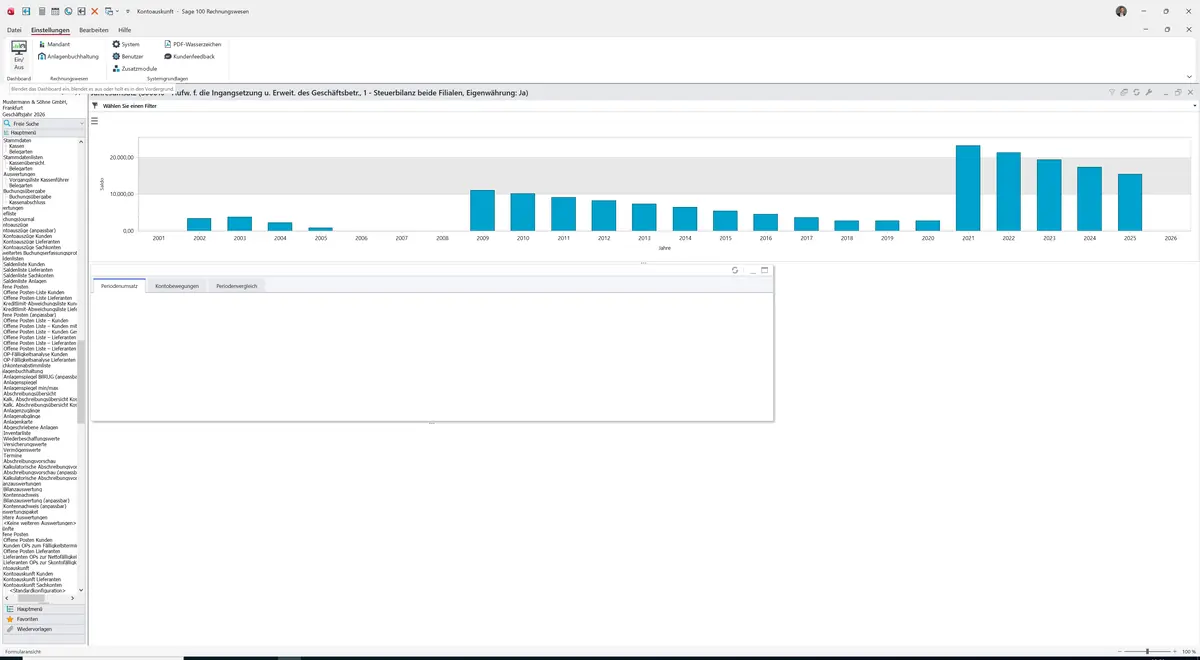Open the Wiedervorlagen navigation section
The height and width of the screenshot is (660, 1200).
[x=43, y=629]
